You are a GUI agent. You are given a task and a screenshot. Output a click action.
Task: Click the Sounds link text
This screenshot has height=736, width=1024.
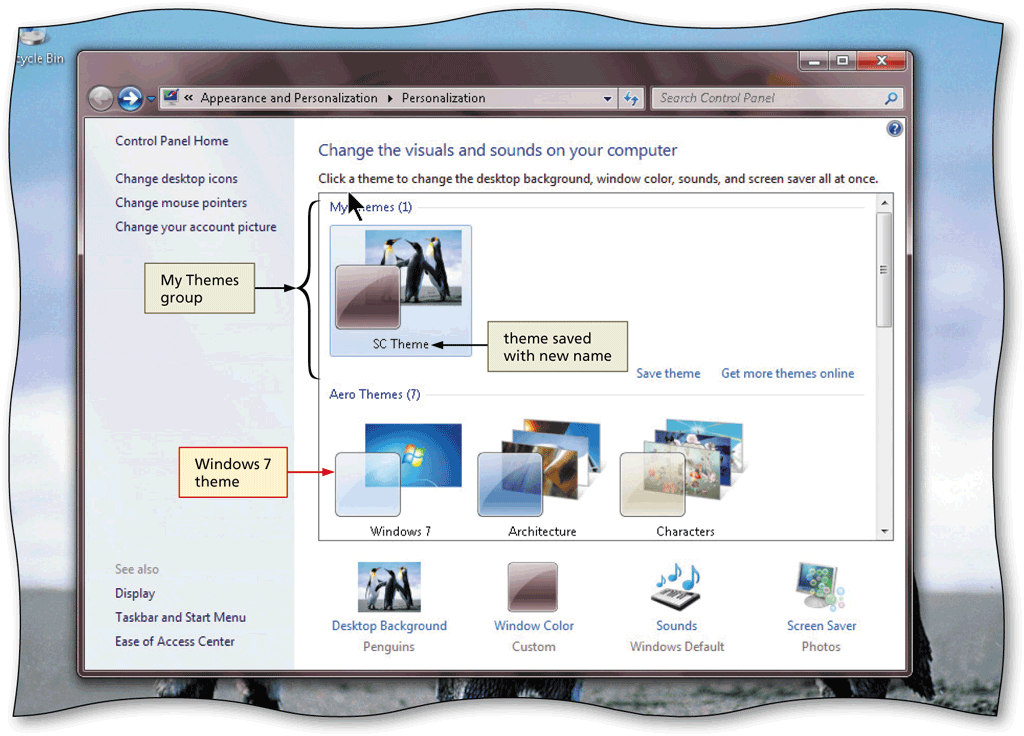pos(677,626)
